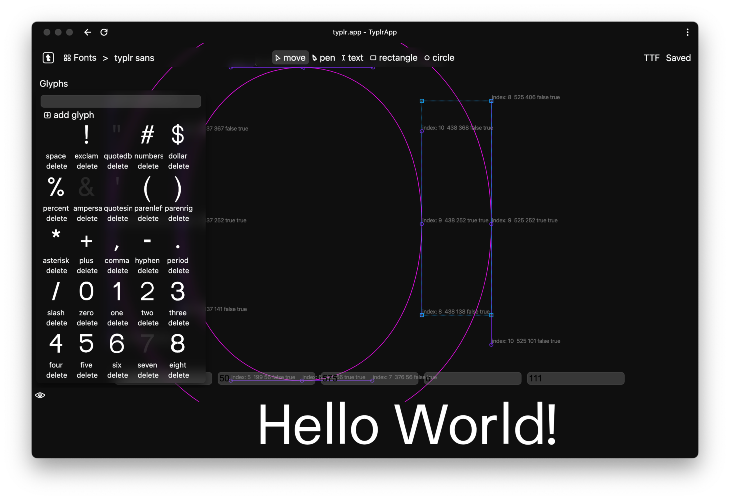This screenshot has width=730, height=500.
Task: Focus the glyph search field
Action: tap(121, 101)
